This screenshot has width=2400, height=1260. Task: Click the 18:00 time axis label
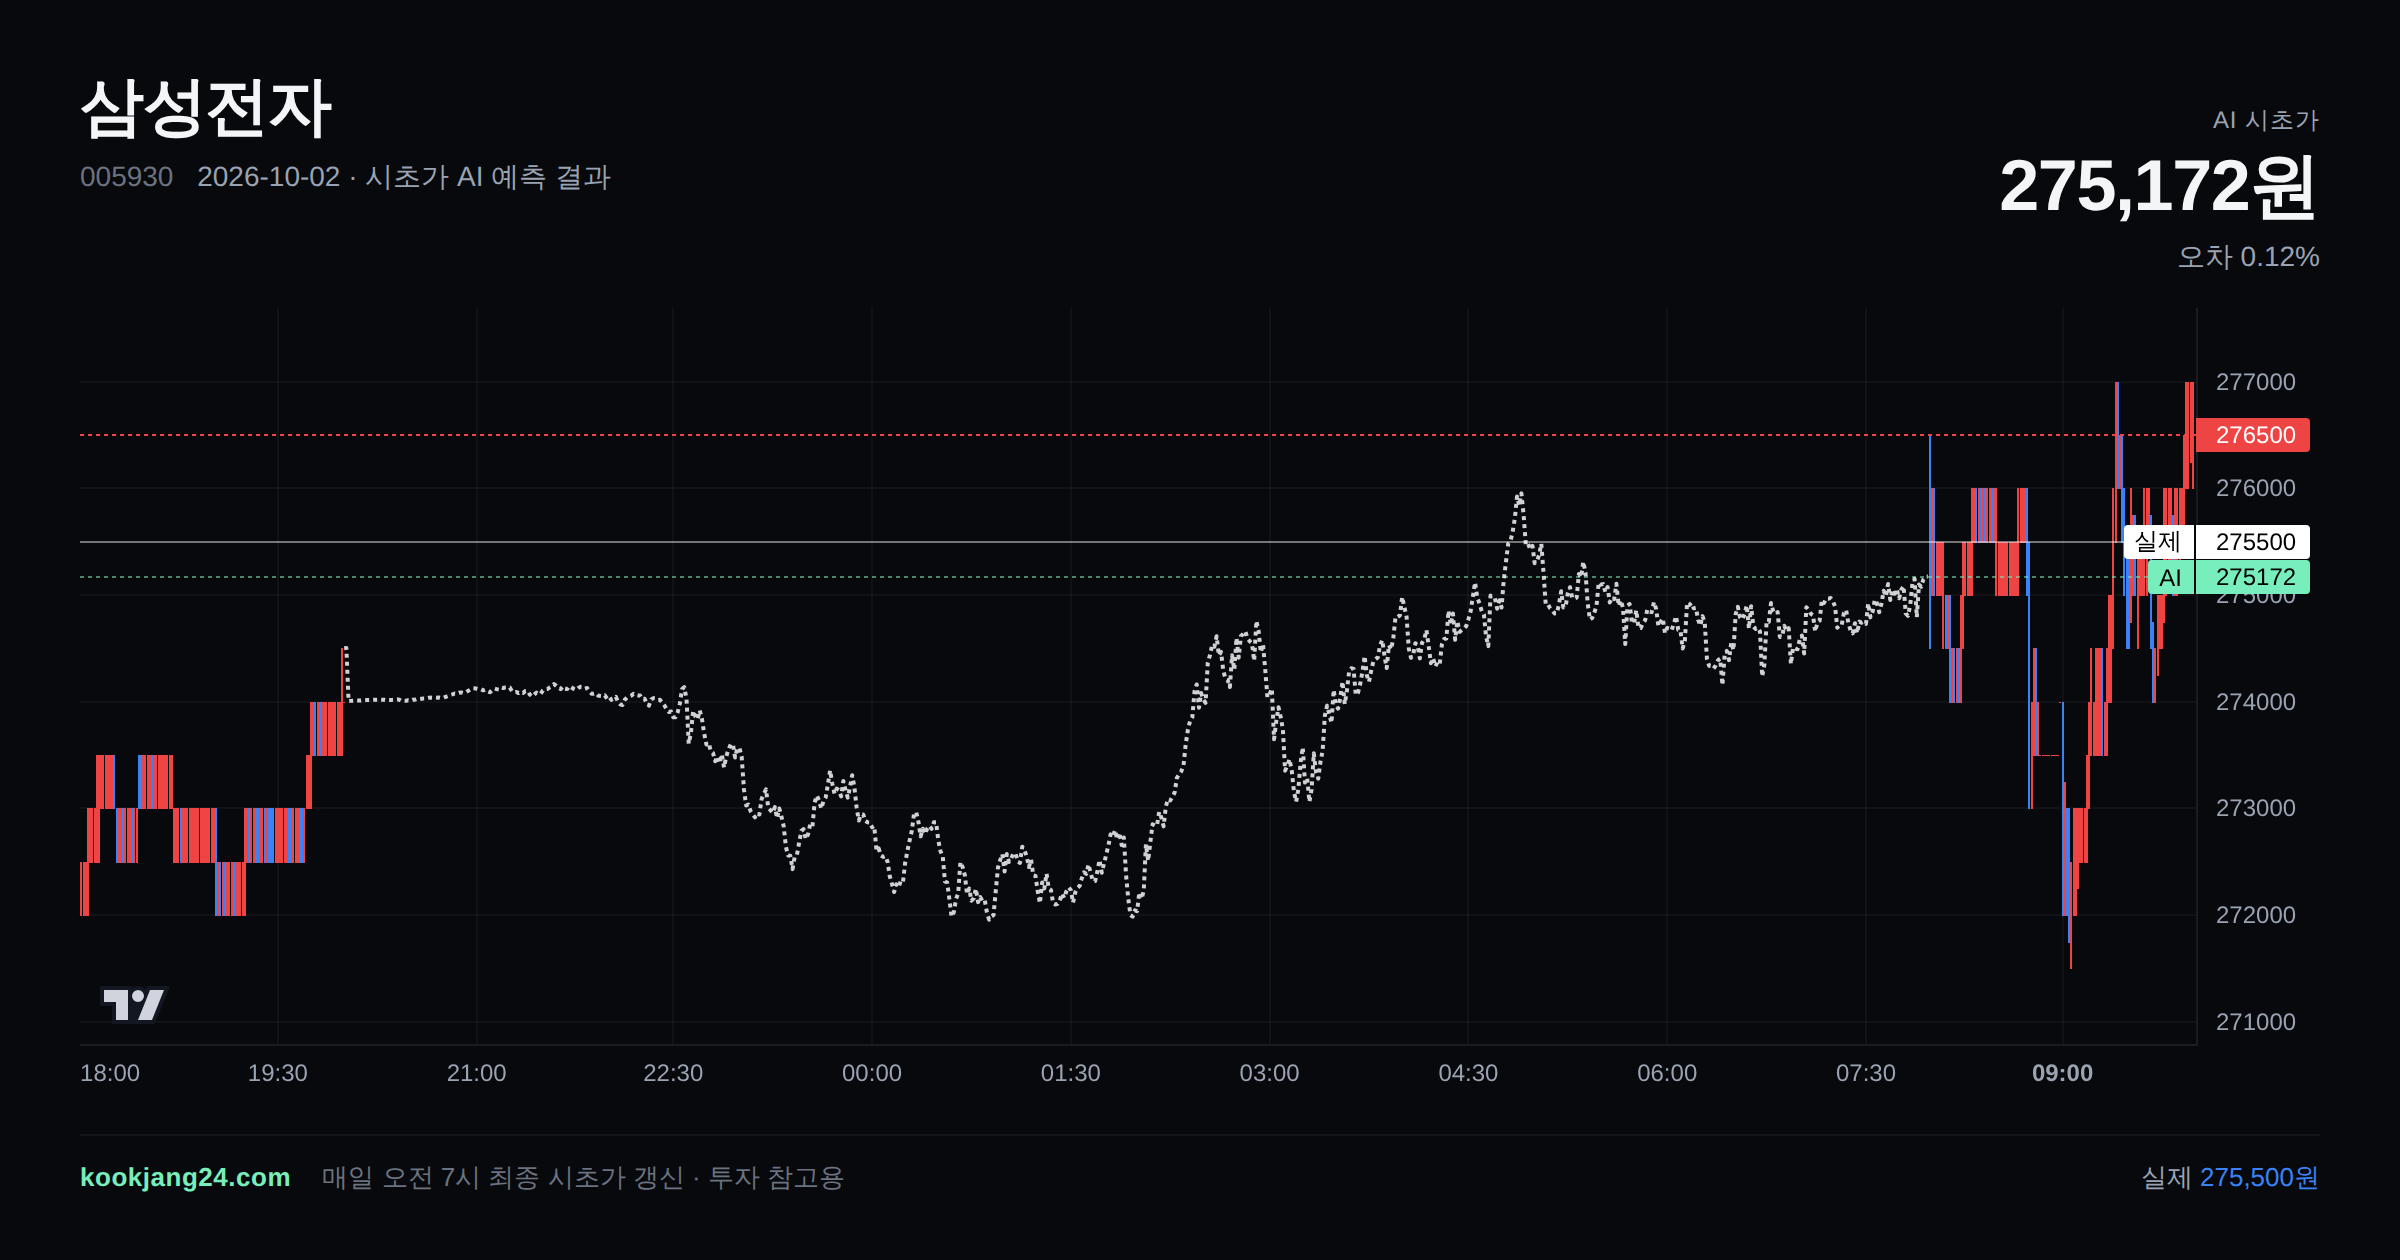[110, 1073]
